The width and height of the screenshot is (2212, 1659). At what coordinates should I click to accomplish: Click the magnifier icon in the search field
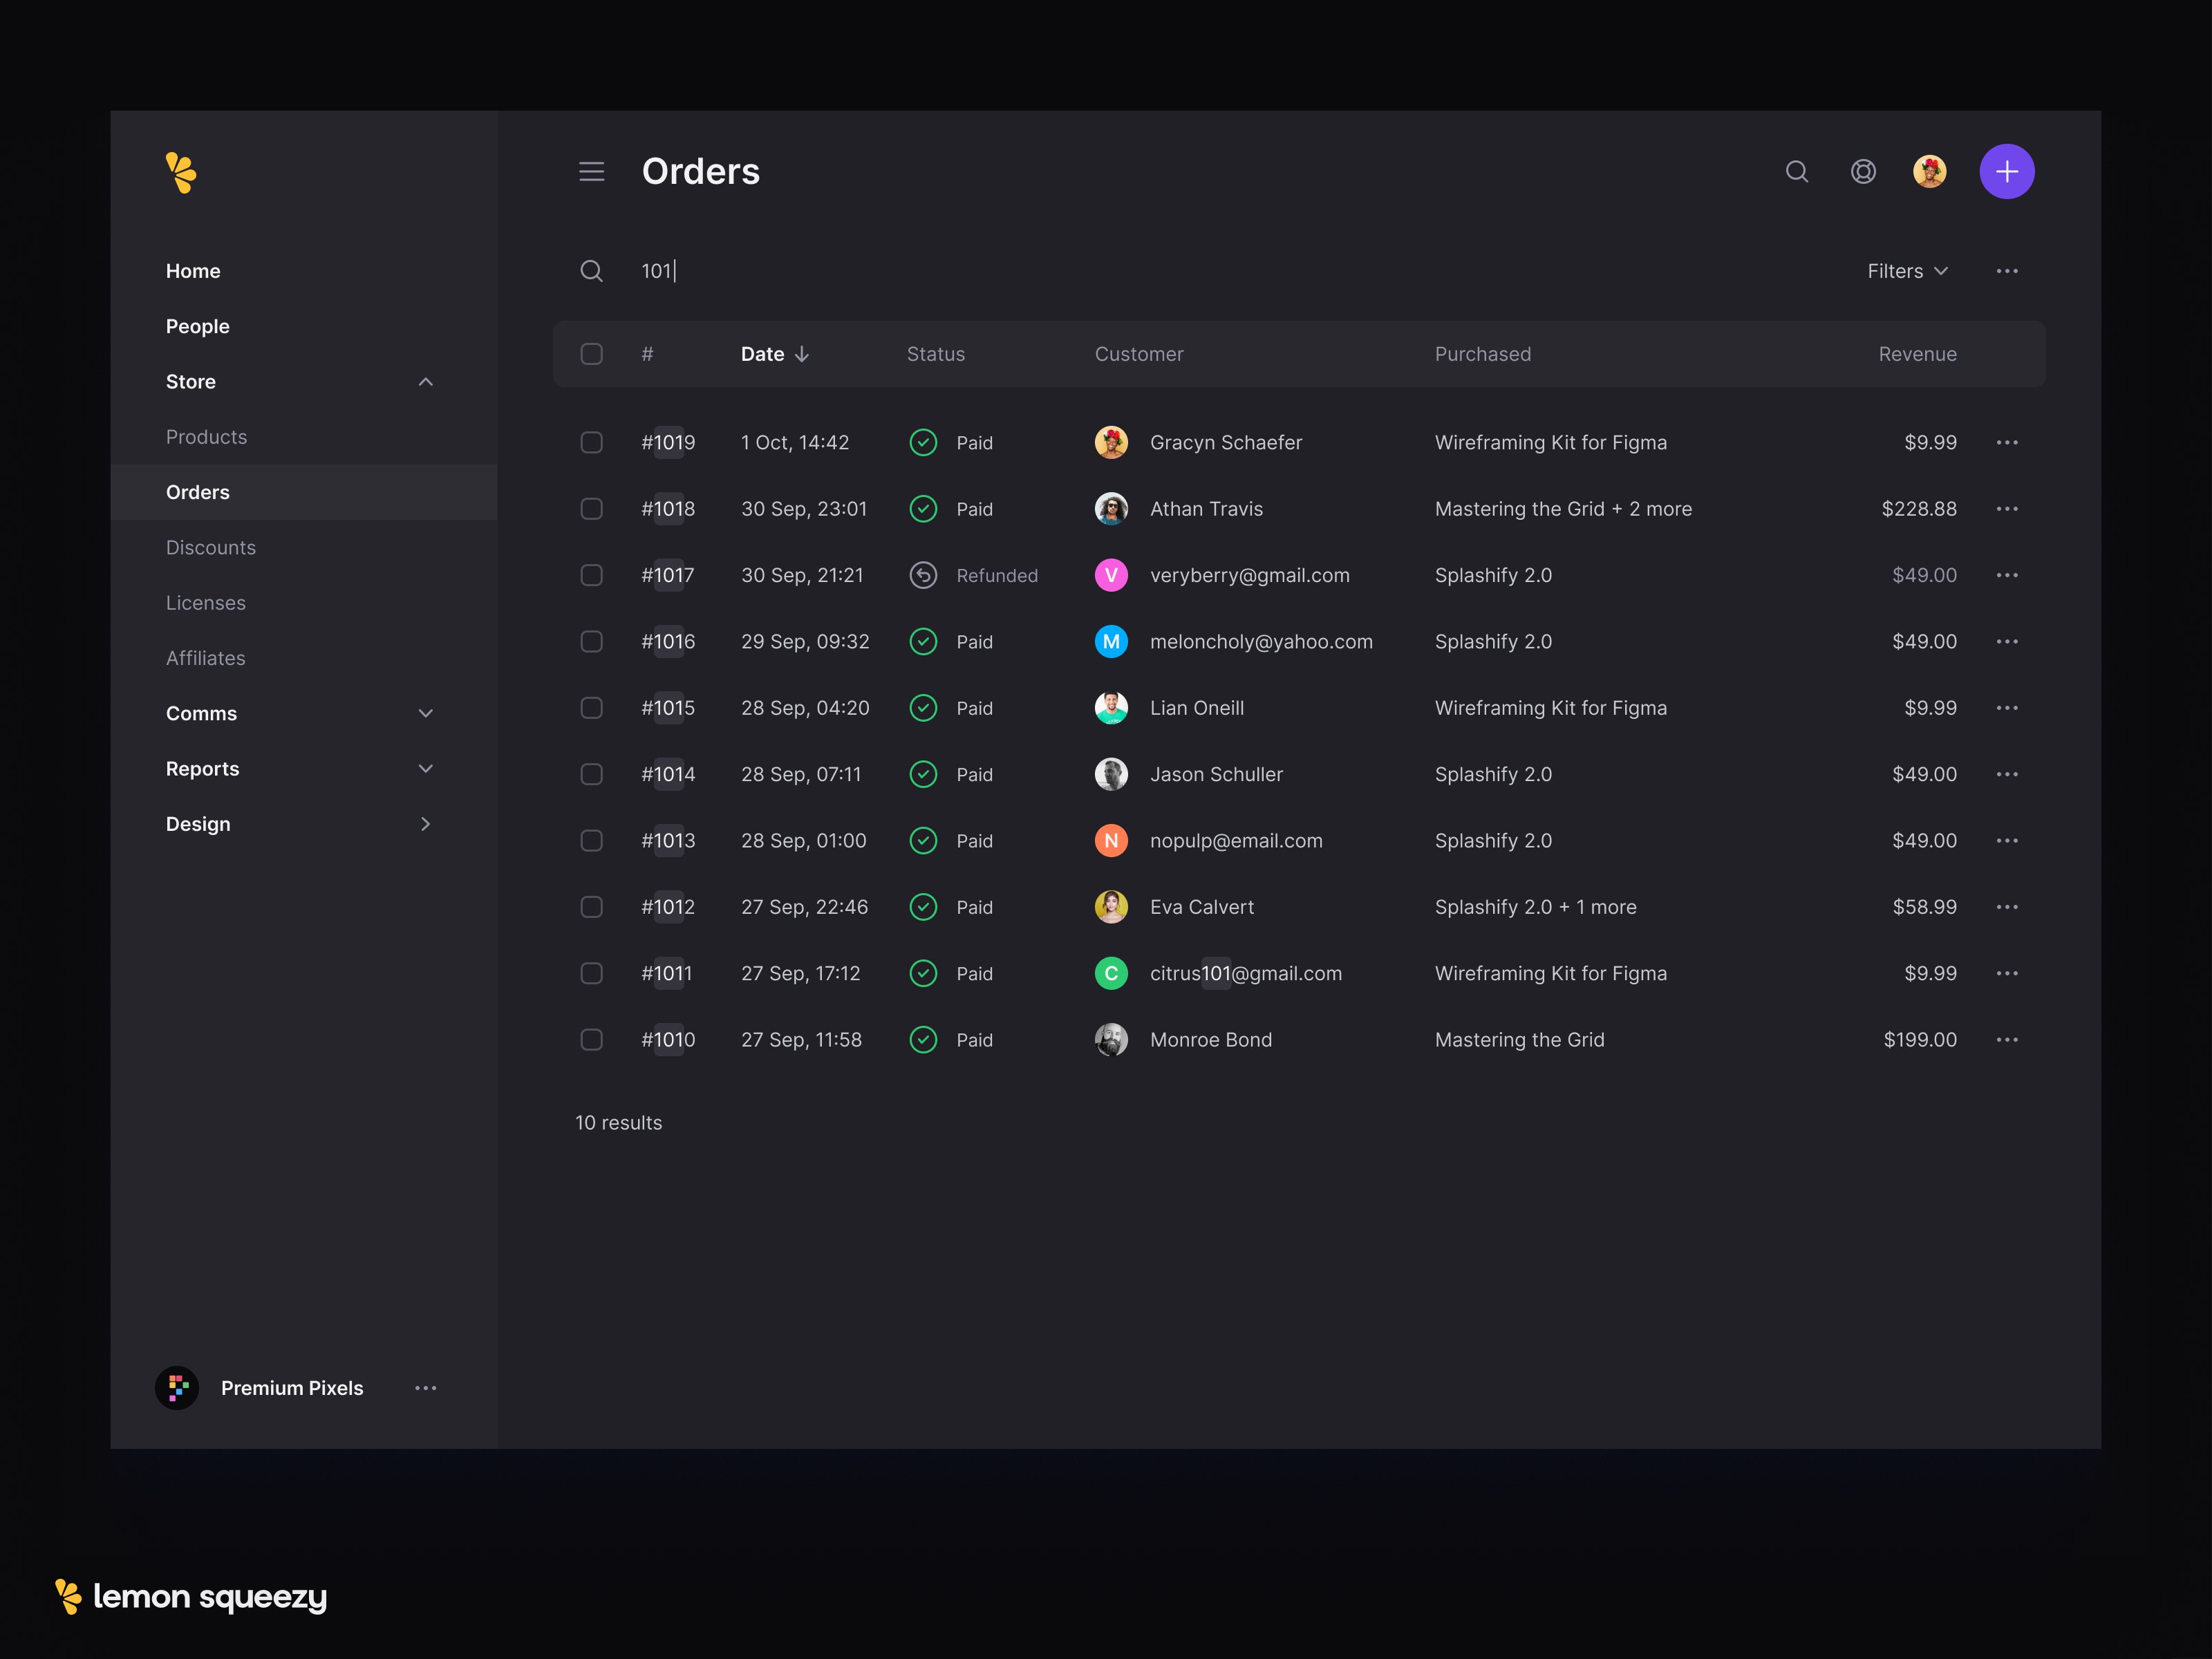click(x=592, y=271)
